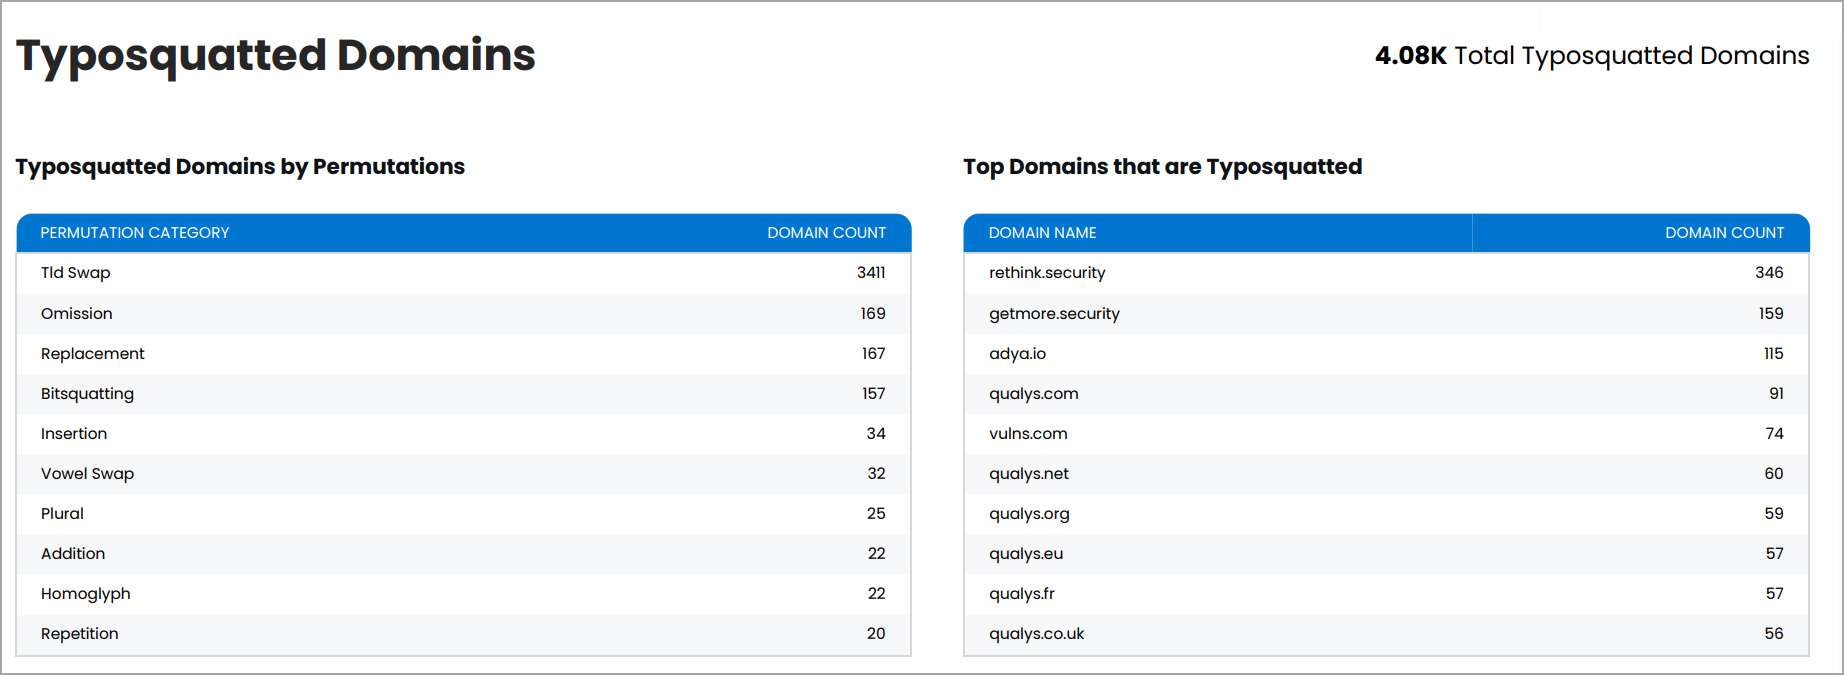Image resolution: width=1844 pixels, height=675 pixels.
Task: Click the 22 count for Addition
Action: pos(876,554)
